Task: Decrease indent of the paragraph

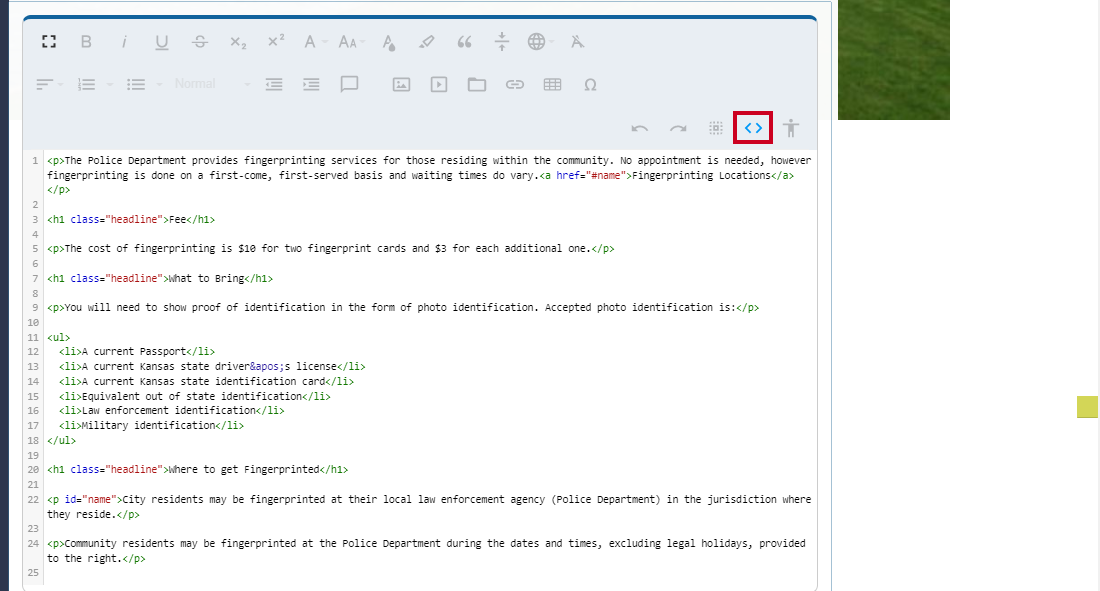Action: 274,84
